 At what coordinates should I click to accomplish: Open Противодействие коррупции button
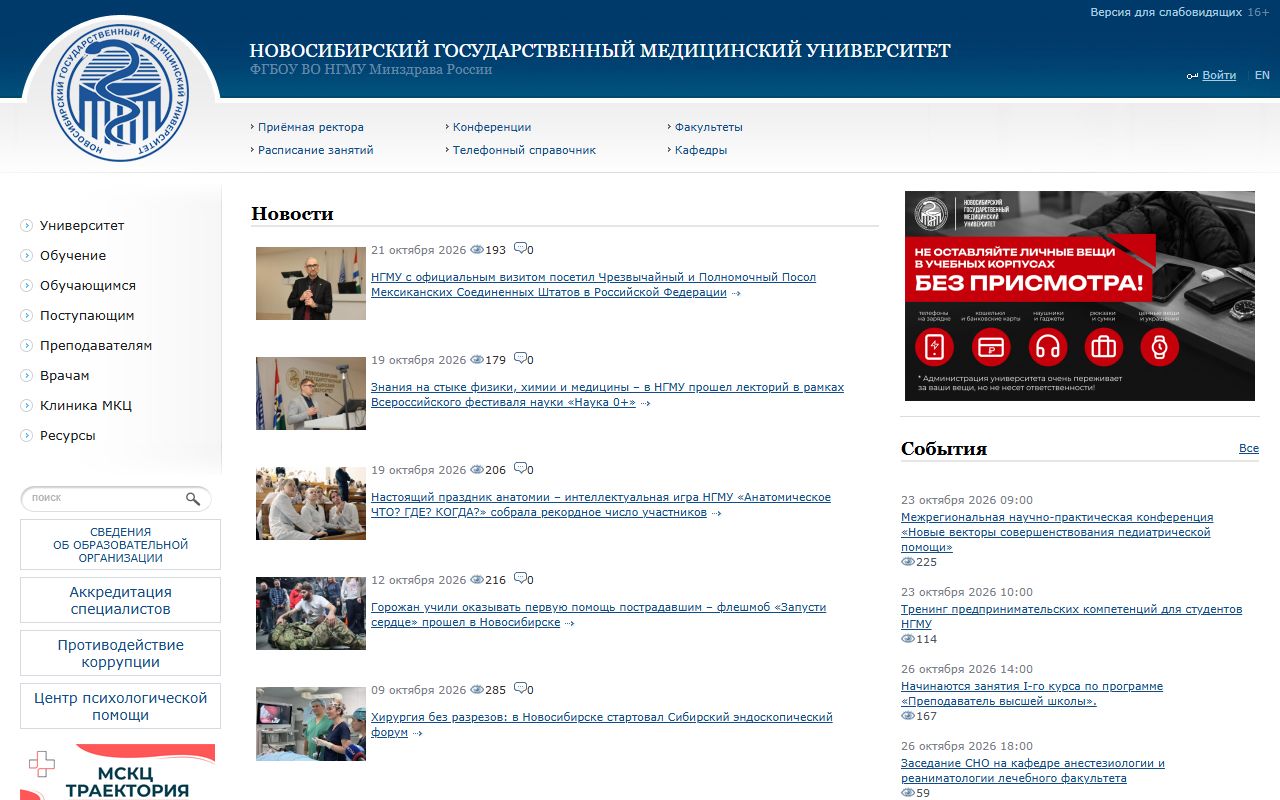click(120, 653)
